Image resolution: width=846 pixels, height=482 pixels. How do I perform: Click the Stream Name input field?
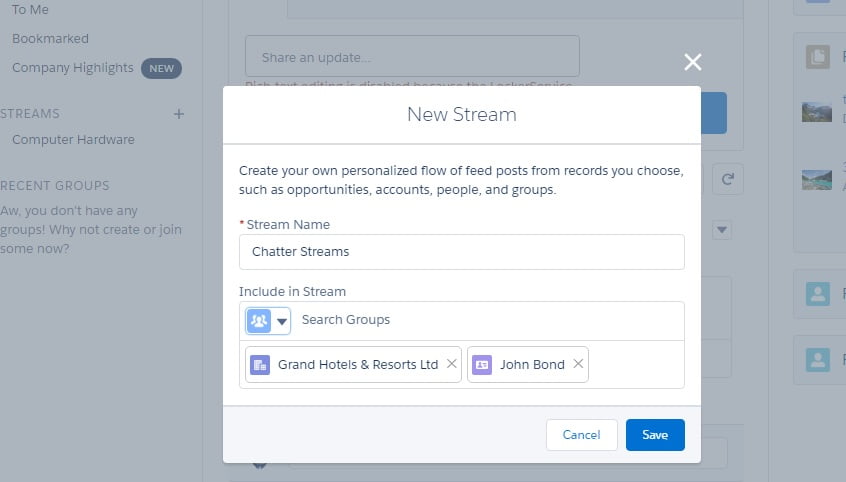pos(462,252)
